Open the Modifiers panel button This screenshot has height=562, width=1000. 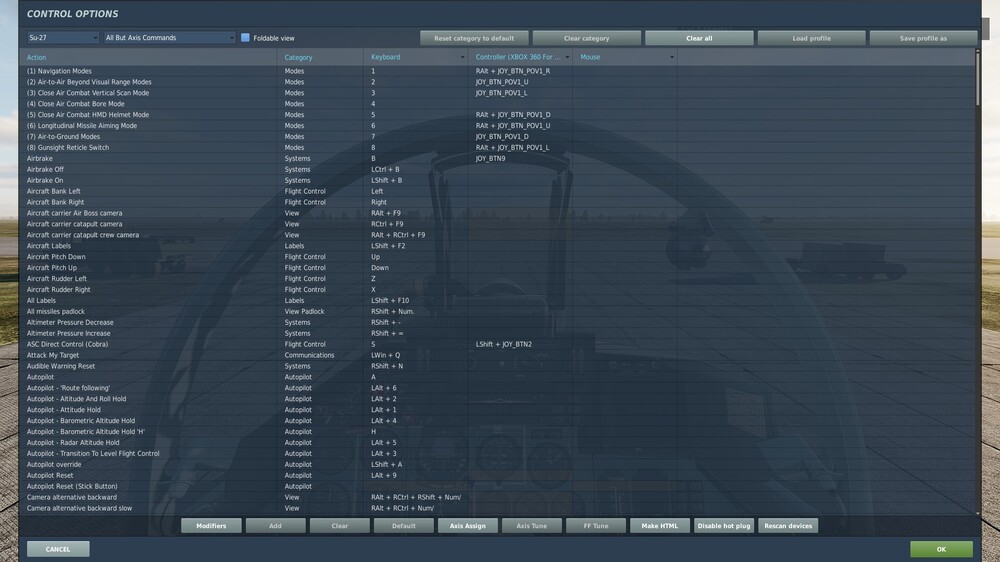[x=211, y=526]
